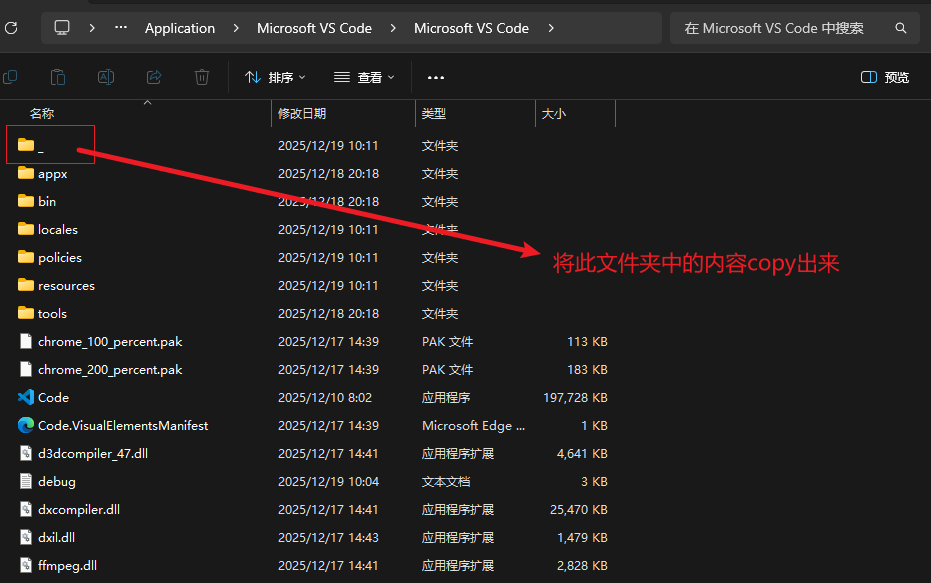This screenshot has height=583, width=931.
Task: Click the Copy toolbar icon
Action: (10, 77)
